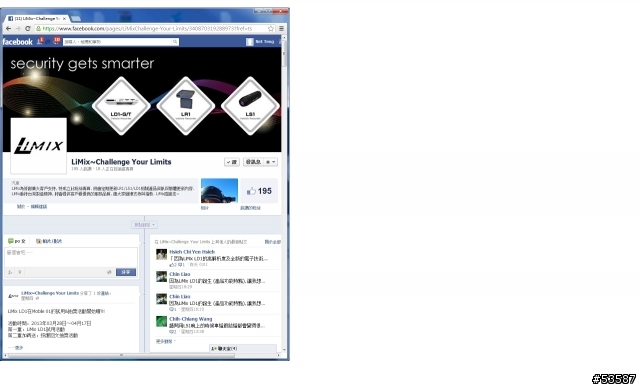Toggle the Liked checkmark button

(232, 162)
